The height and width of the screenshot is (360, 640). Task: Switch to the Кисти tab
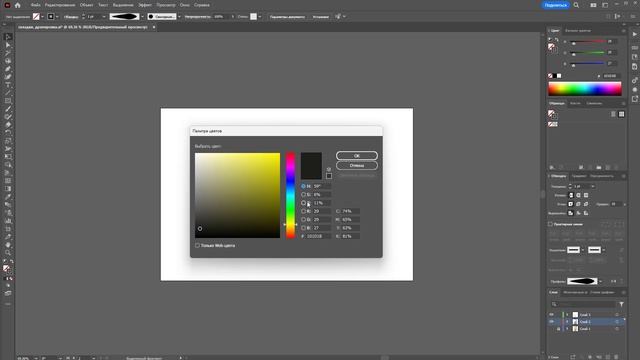575,103
